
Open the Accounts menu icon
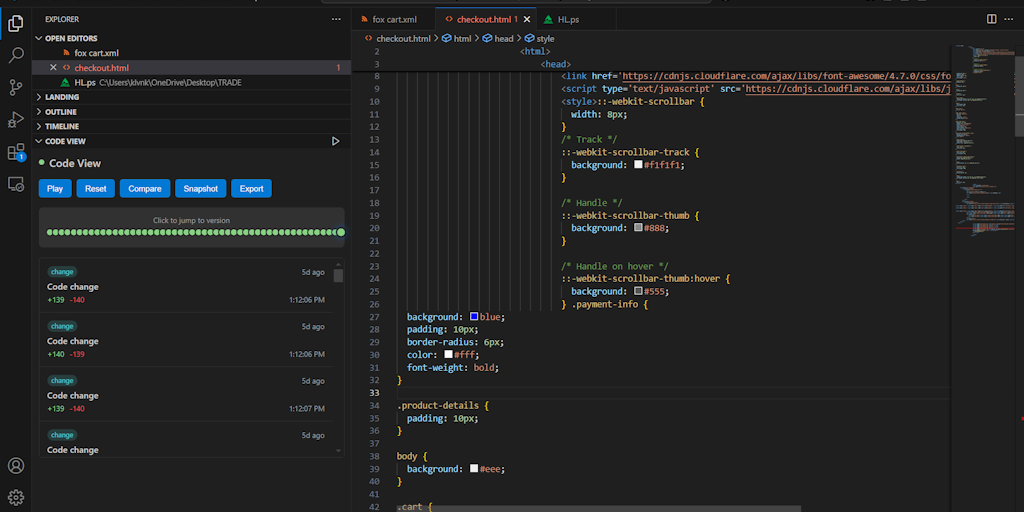click(16, 466)
